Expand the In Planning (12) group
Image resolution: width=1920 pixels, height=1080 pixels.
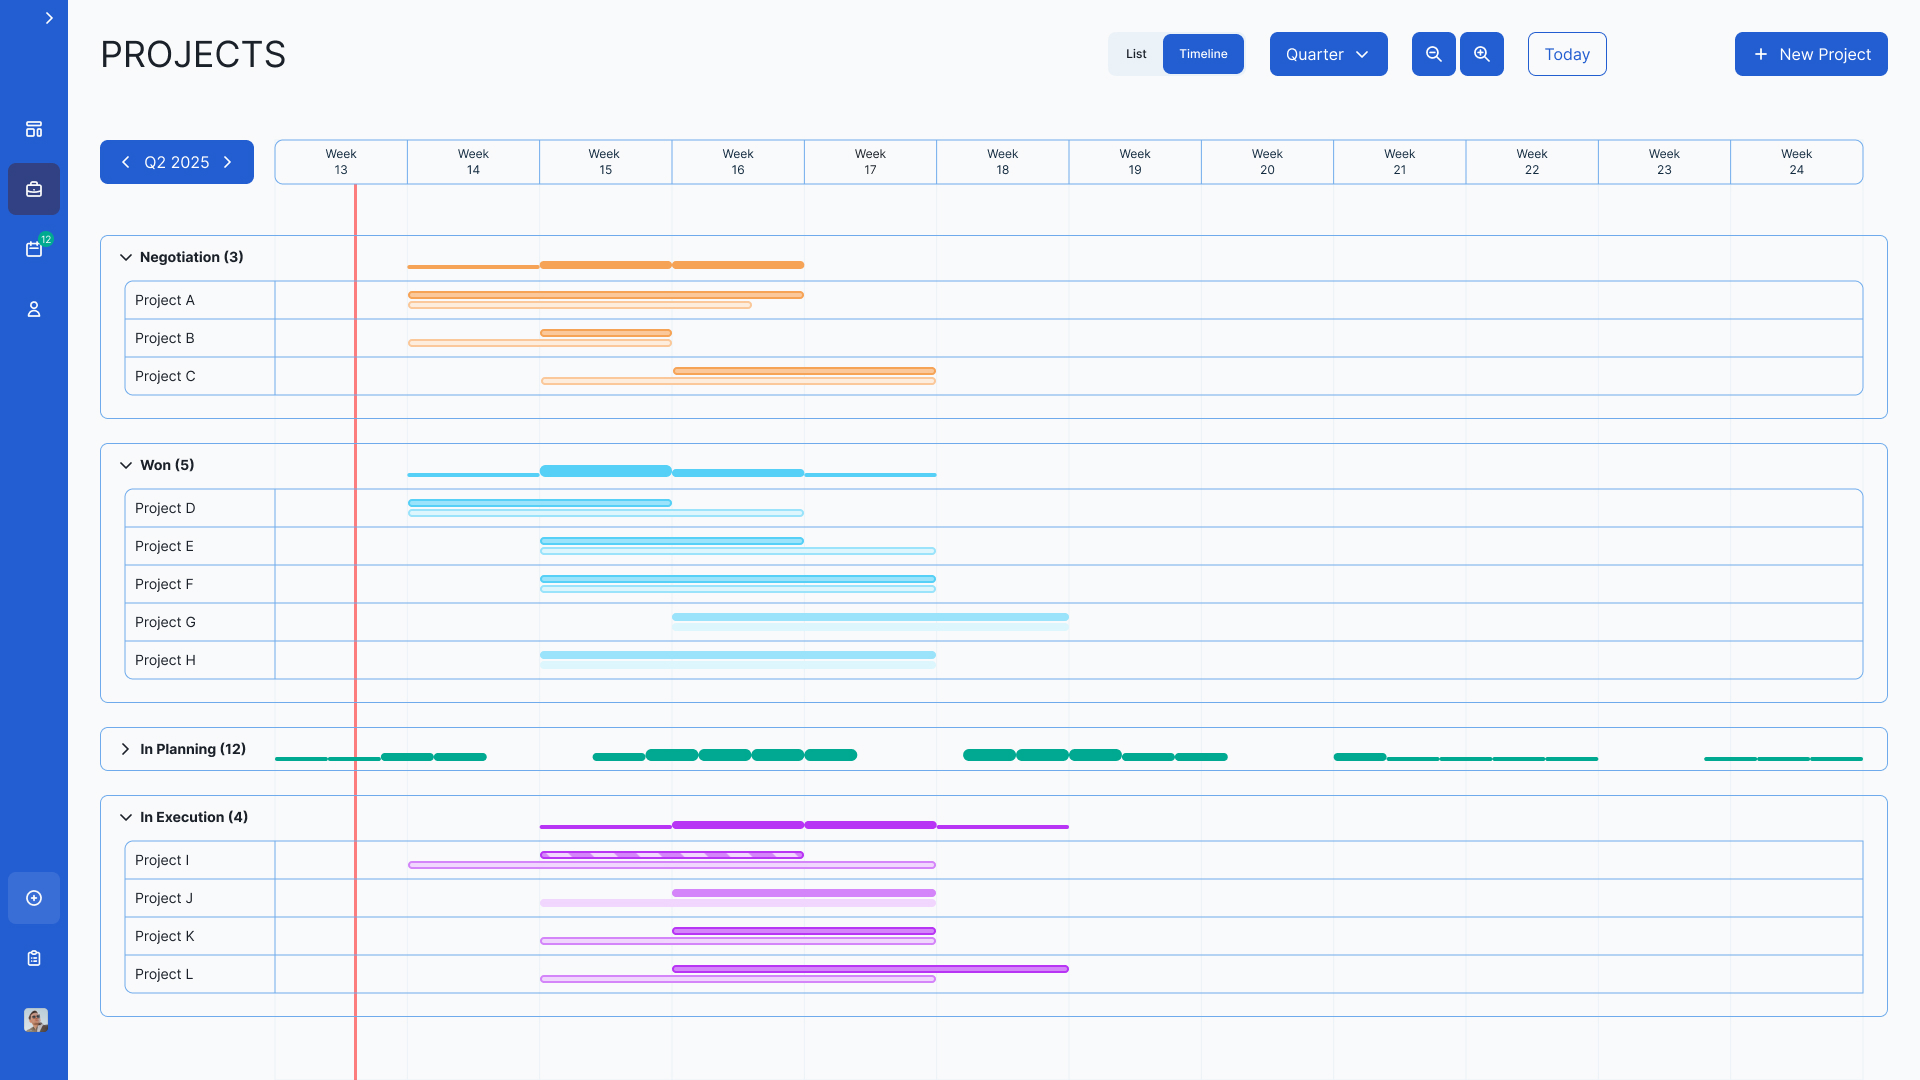click(126, 749)
